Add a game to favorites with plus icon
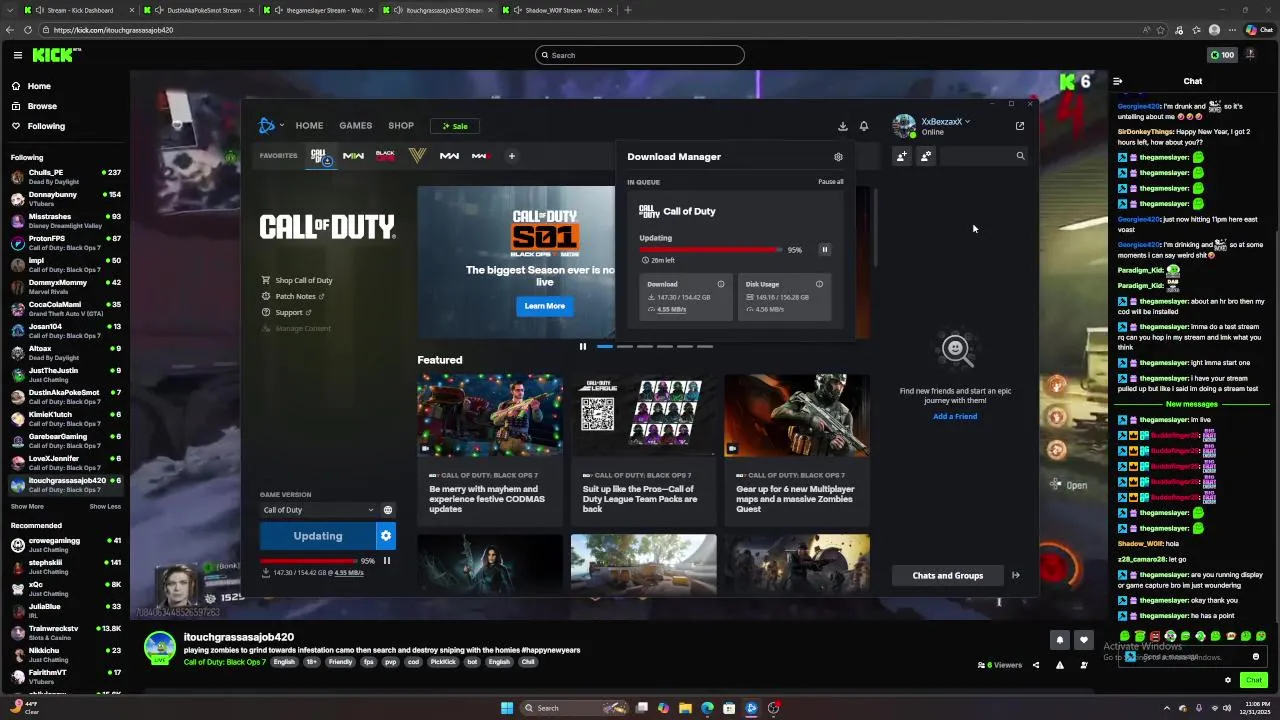 (511, 156)
